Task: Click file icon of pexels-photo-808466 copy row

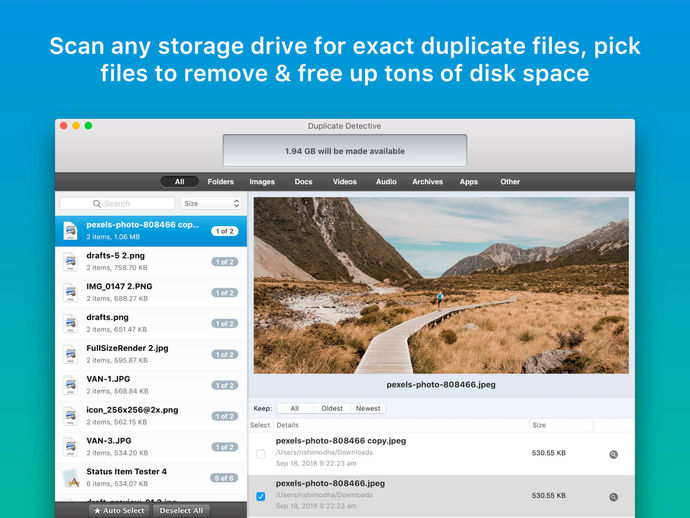Action: [x=70, y=231]
